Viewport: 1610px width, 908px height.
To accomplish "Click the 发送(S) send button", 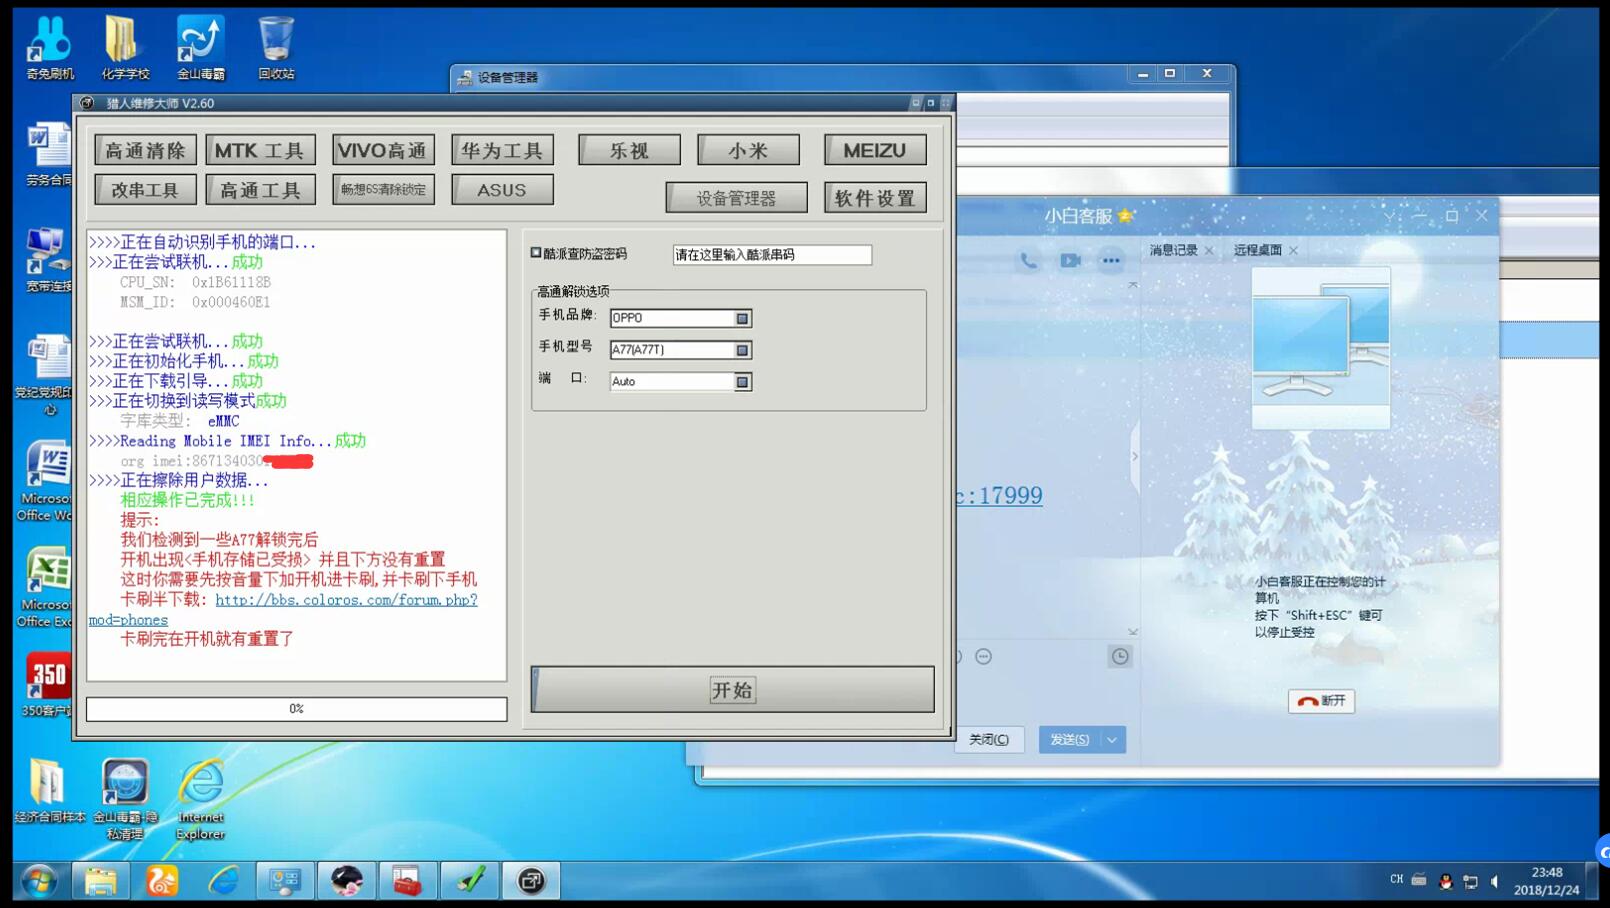I will (x=1070, y=740).
